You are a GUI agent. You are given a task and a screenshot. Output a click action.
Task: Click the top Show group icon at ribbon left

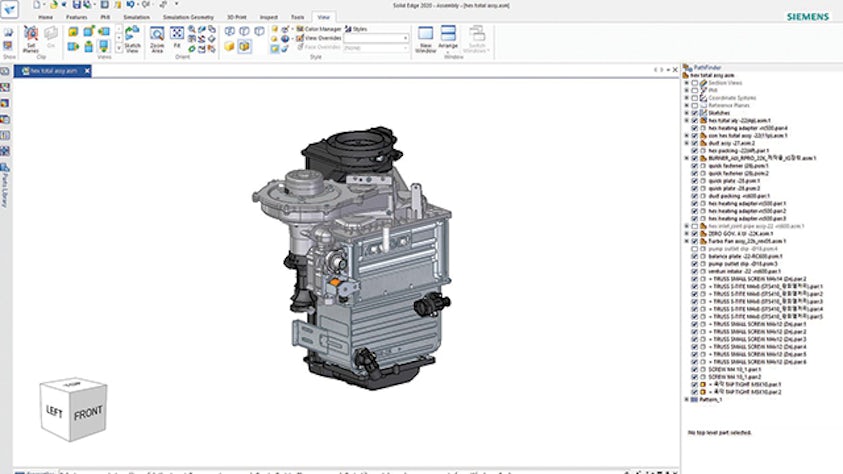(x=8, y=33)
